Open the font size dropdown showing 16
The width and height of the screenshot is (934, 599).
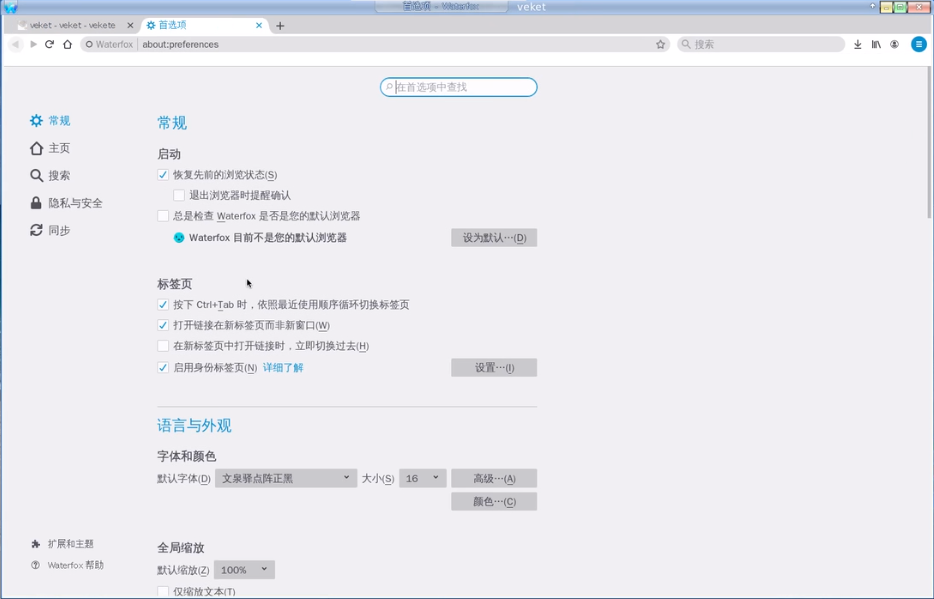[422, 478]
